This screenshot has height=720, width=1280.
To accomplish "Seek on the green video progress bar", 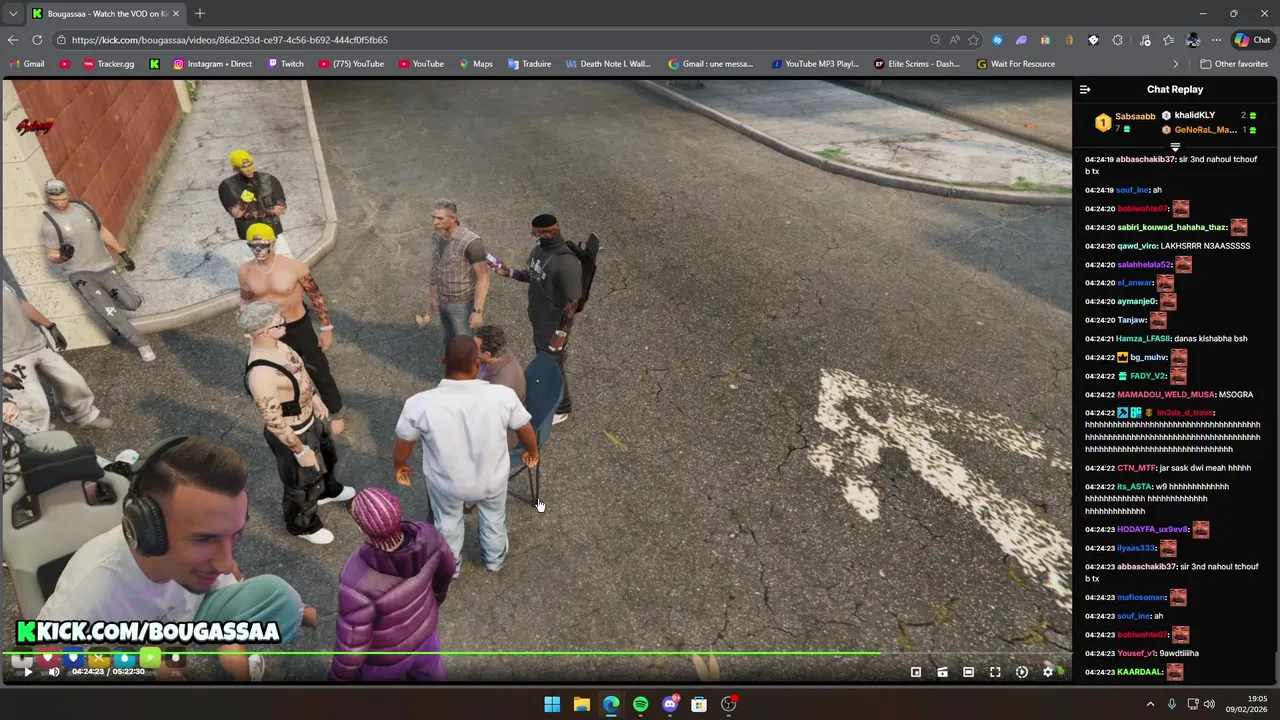I will [x=536, y=654].
